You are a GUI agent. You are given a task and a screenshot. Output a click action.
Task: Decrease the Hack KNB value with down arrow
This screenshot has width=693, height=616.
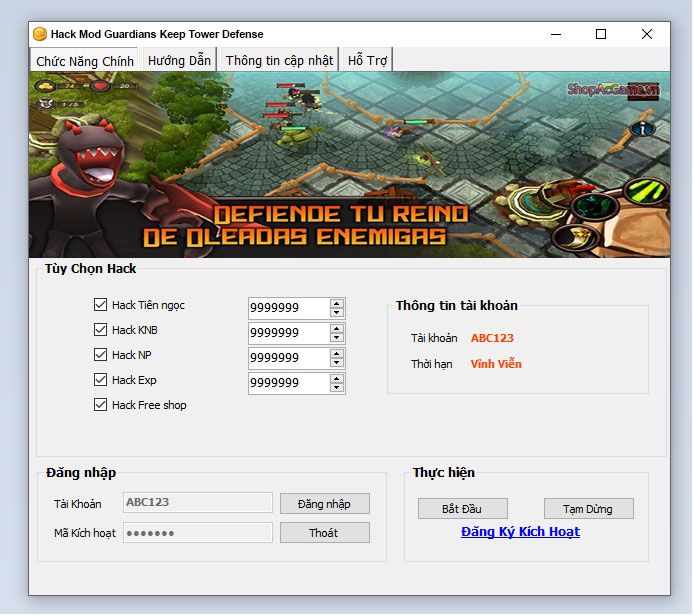[337, 338]
